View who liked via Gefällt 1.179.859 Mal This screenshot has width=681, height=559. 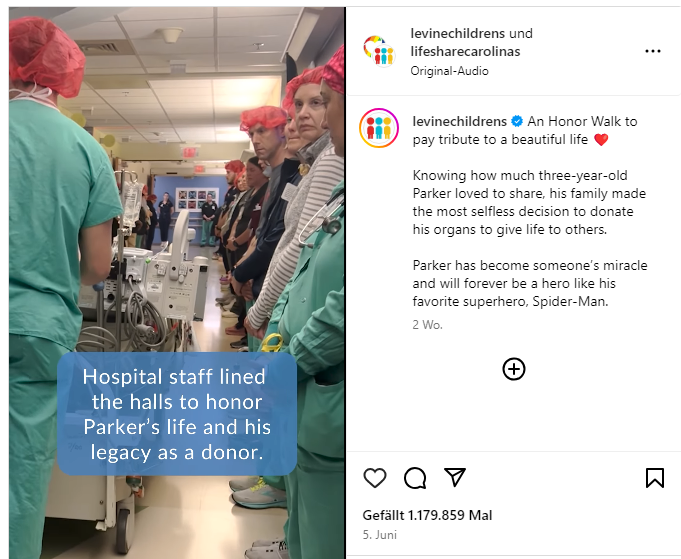pos(427,515)
